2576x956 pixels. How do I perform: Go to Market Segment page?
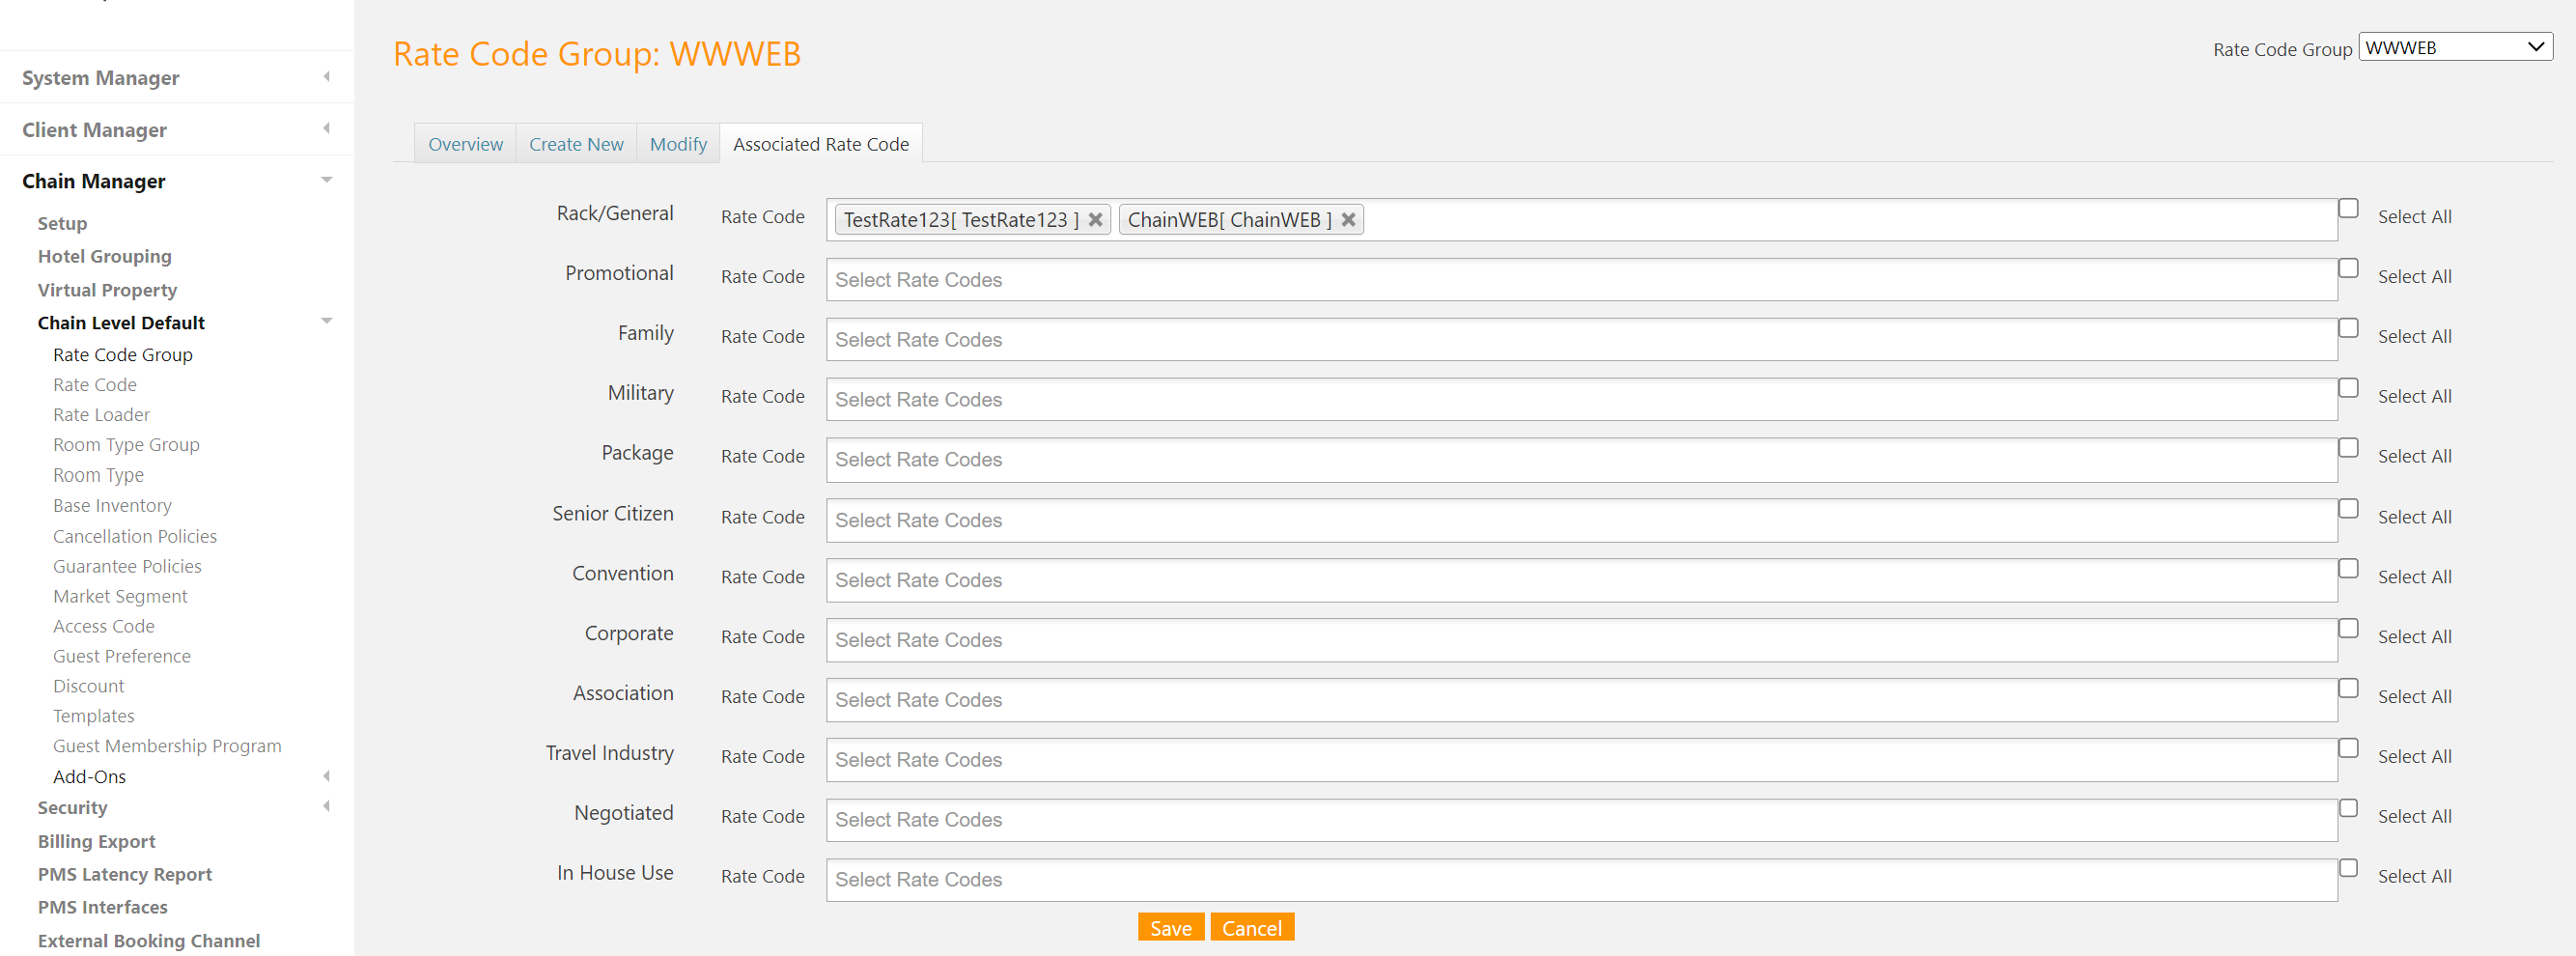pos(120,596)
